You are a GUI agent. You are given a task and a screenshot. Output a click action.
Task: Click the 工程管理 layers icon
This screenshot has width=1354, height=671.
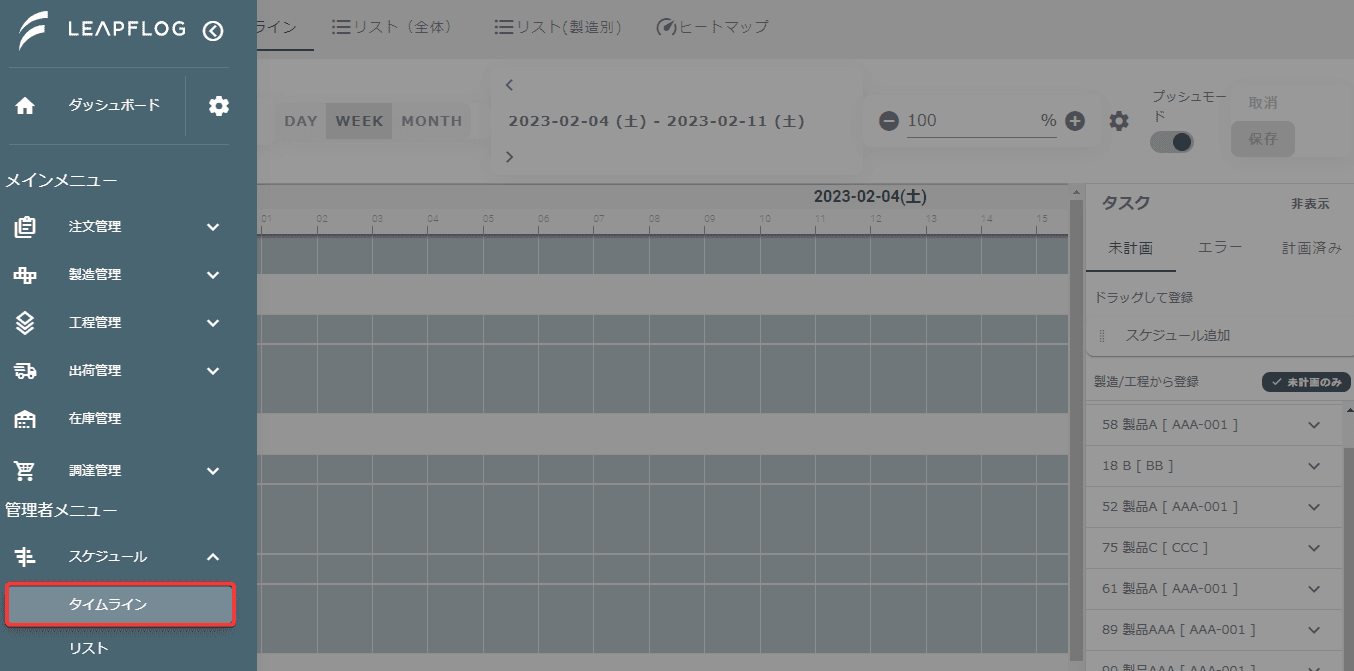[25, 323]
